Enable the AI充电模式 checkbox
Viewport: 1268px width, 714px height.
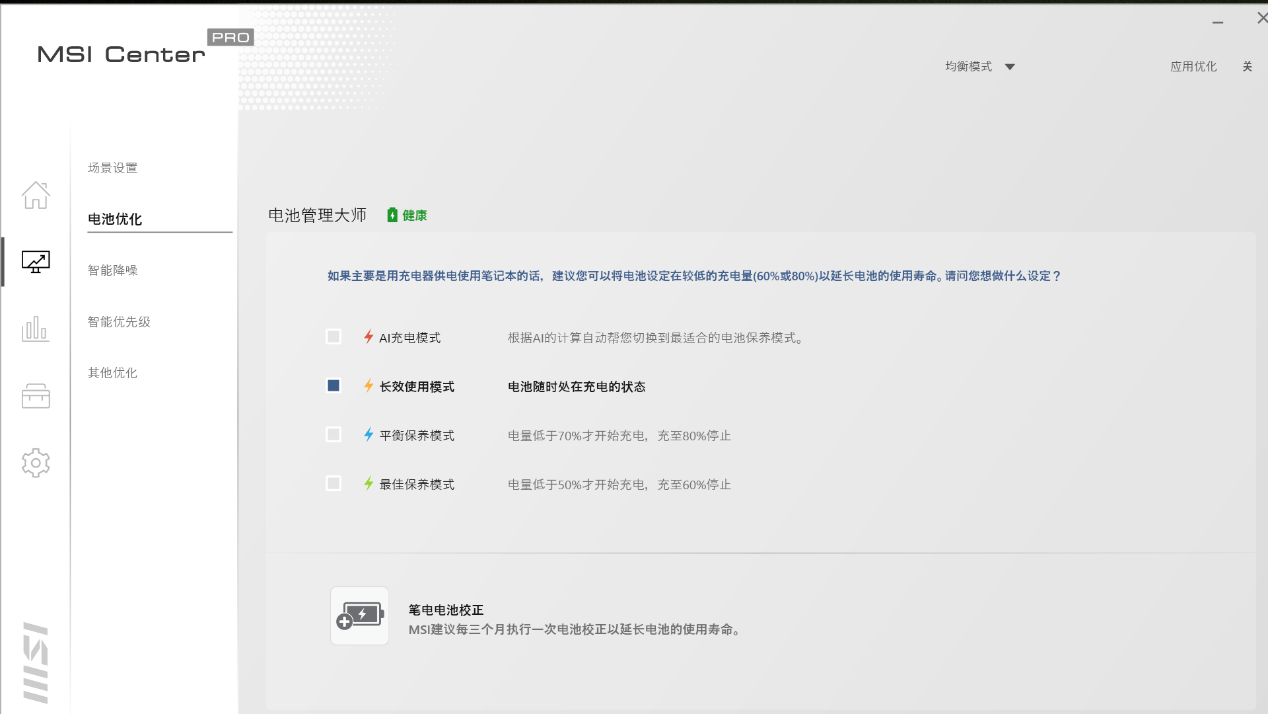[x=334, y=337]
